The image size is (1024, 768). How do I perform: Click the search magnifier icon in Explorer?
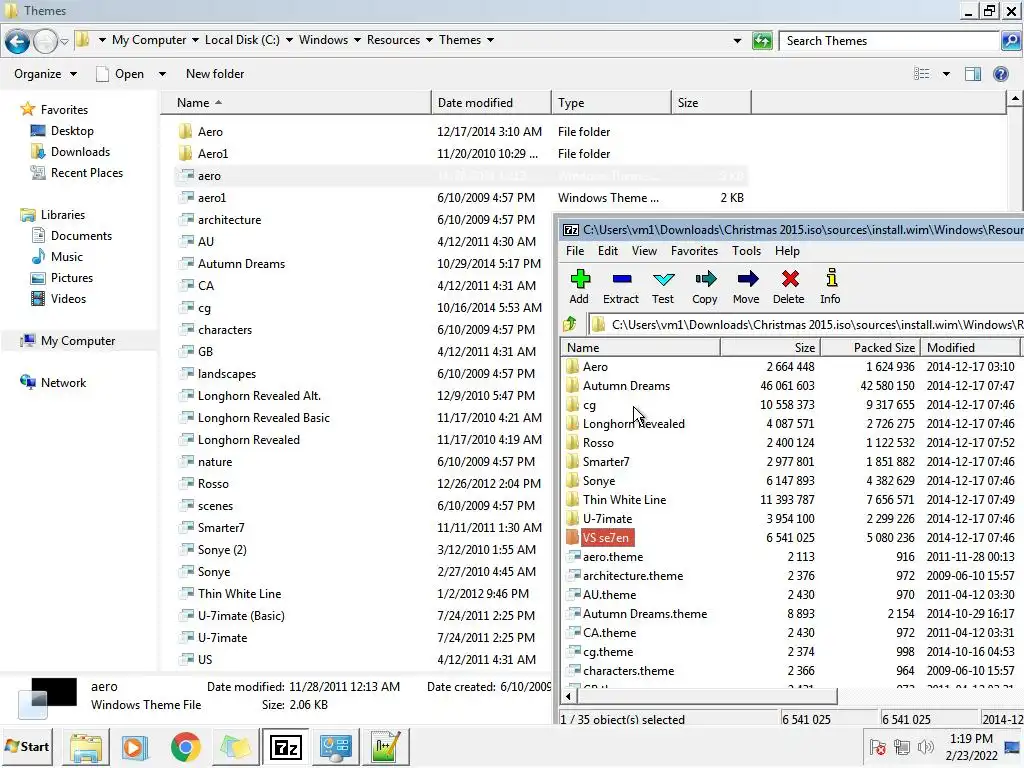[1010, 41]
